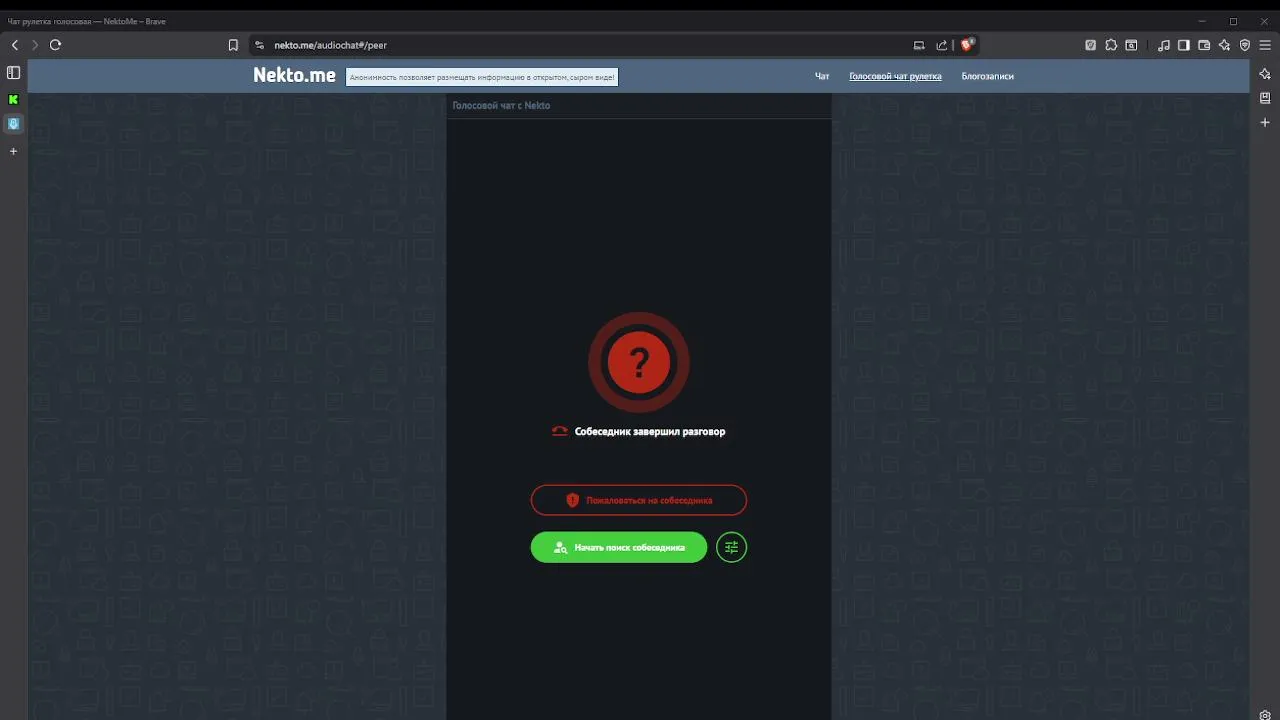Toggle the browser sidebar panel icon

pyautogui.click(x=1184, y=45)
